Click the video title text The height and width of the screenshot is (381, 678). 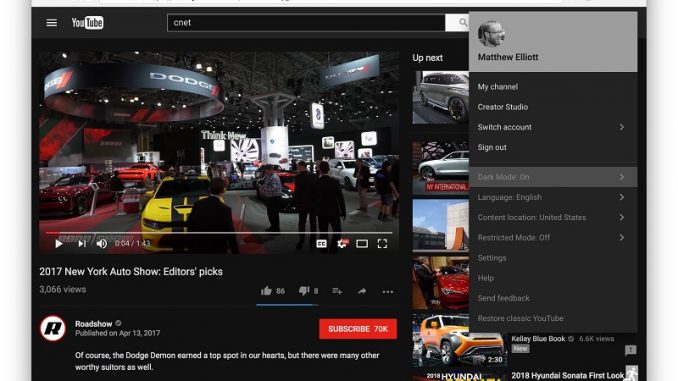tap(131, 272)
